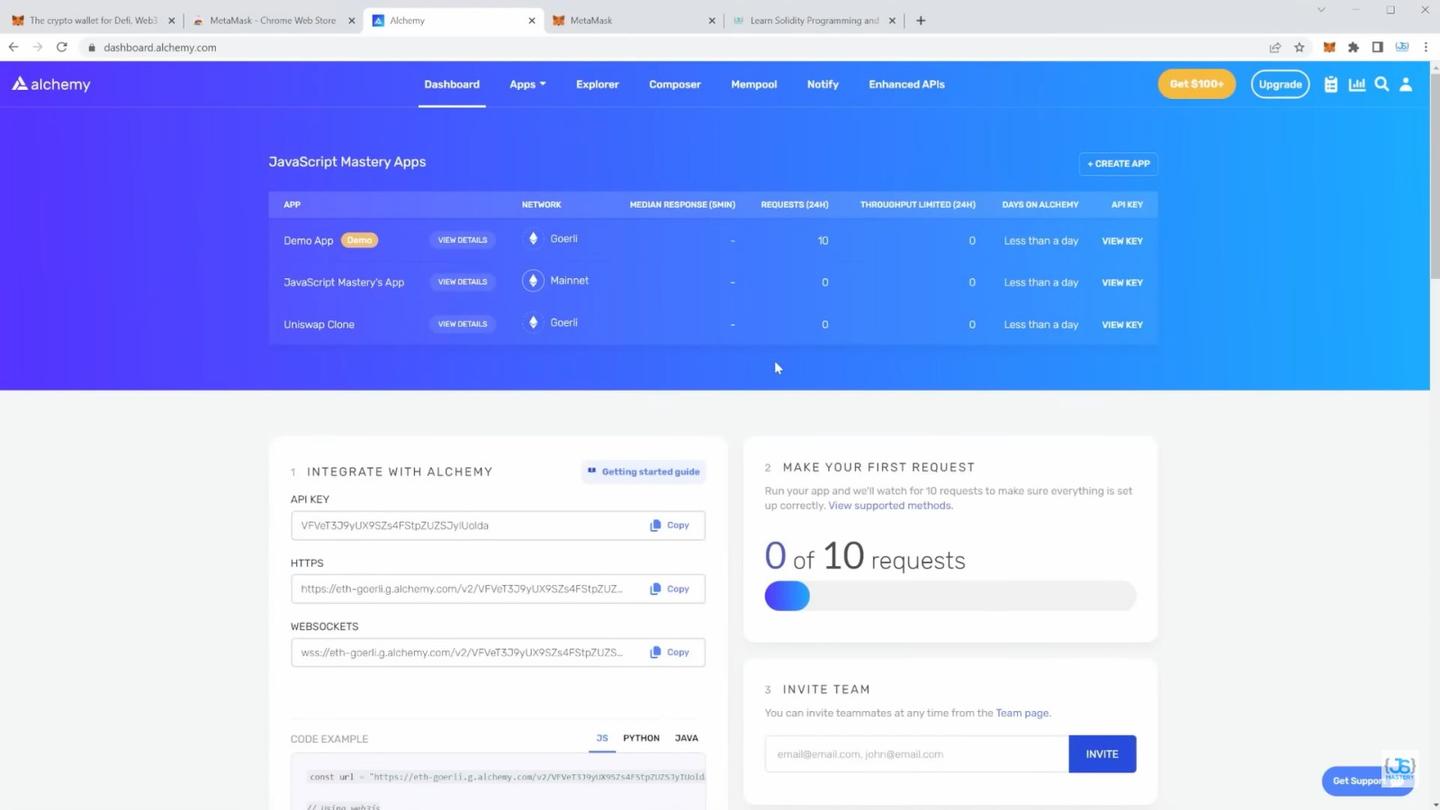Click the invite email input field
The width and height of the screenshot is (1440, 810).
point(916,754)
